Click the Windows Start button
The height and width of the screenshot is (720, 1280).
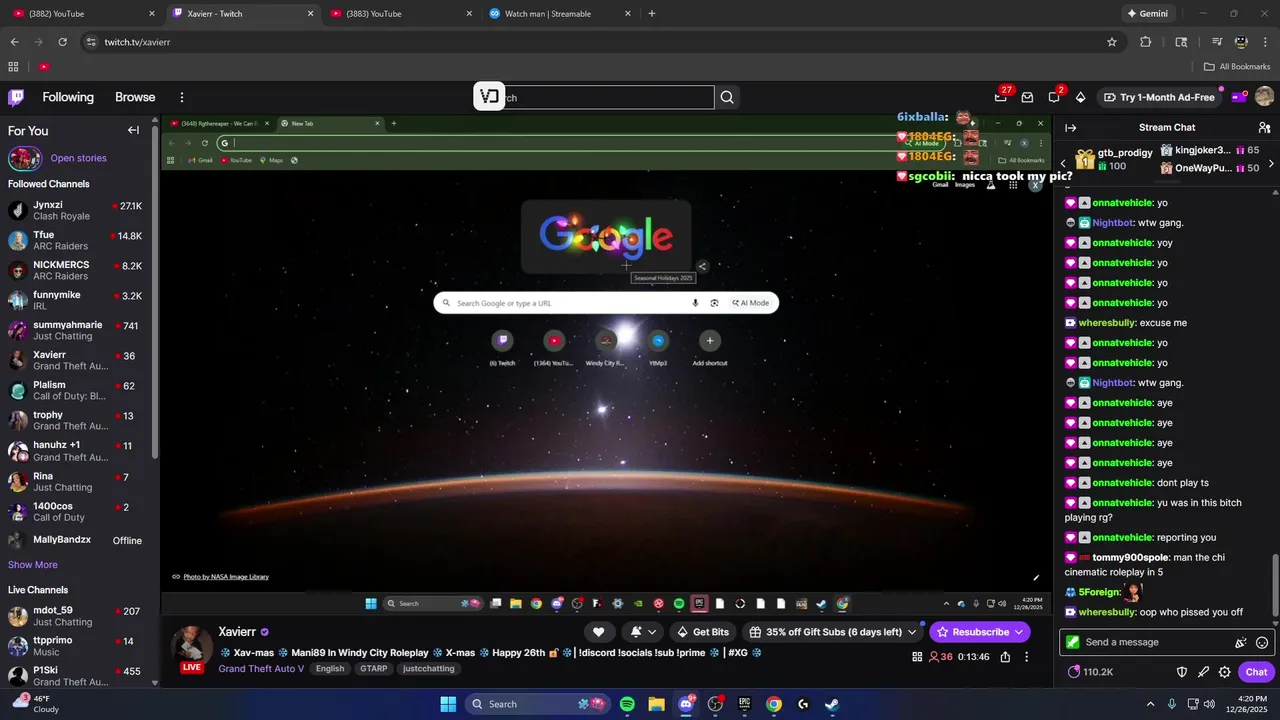[x=448, y=704]
